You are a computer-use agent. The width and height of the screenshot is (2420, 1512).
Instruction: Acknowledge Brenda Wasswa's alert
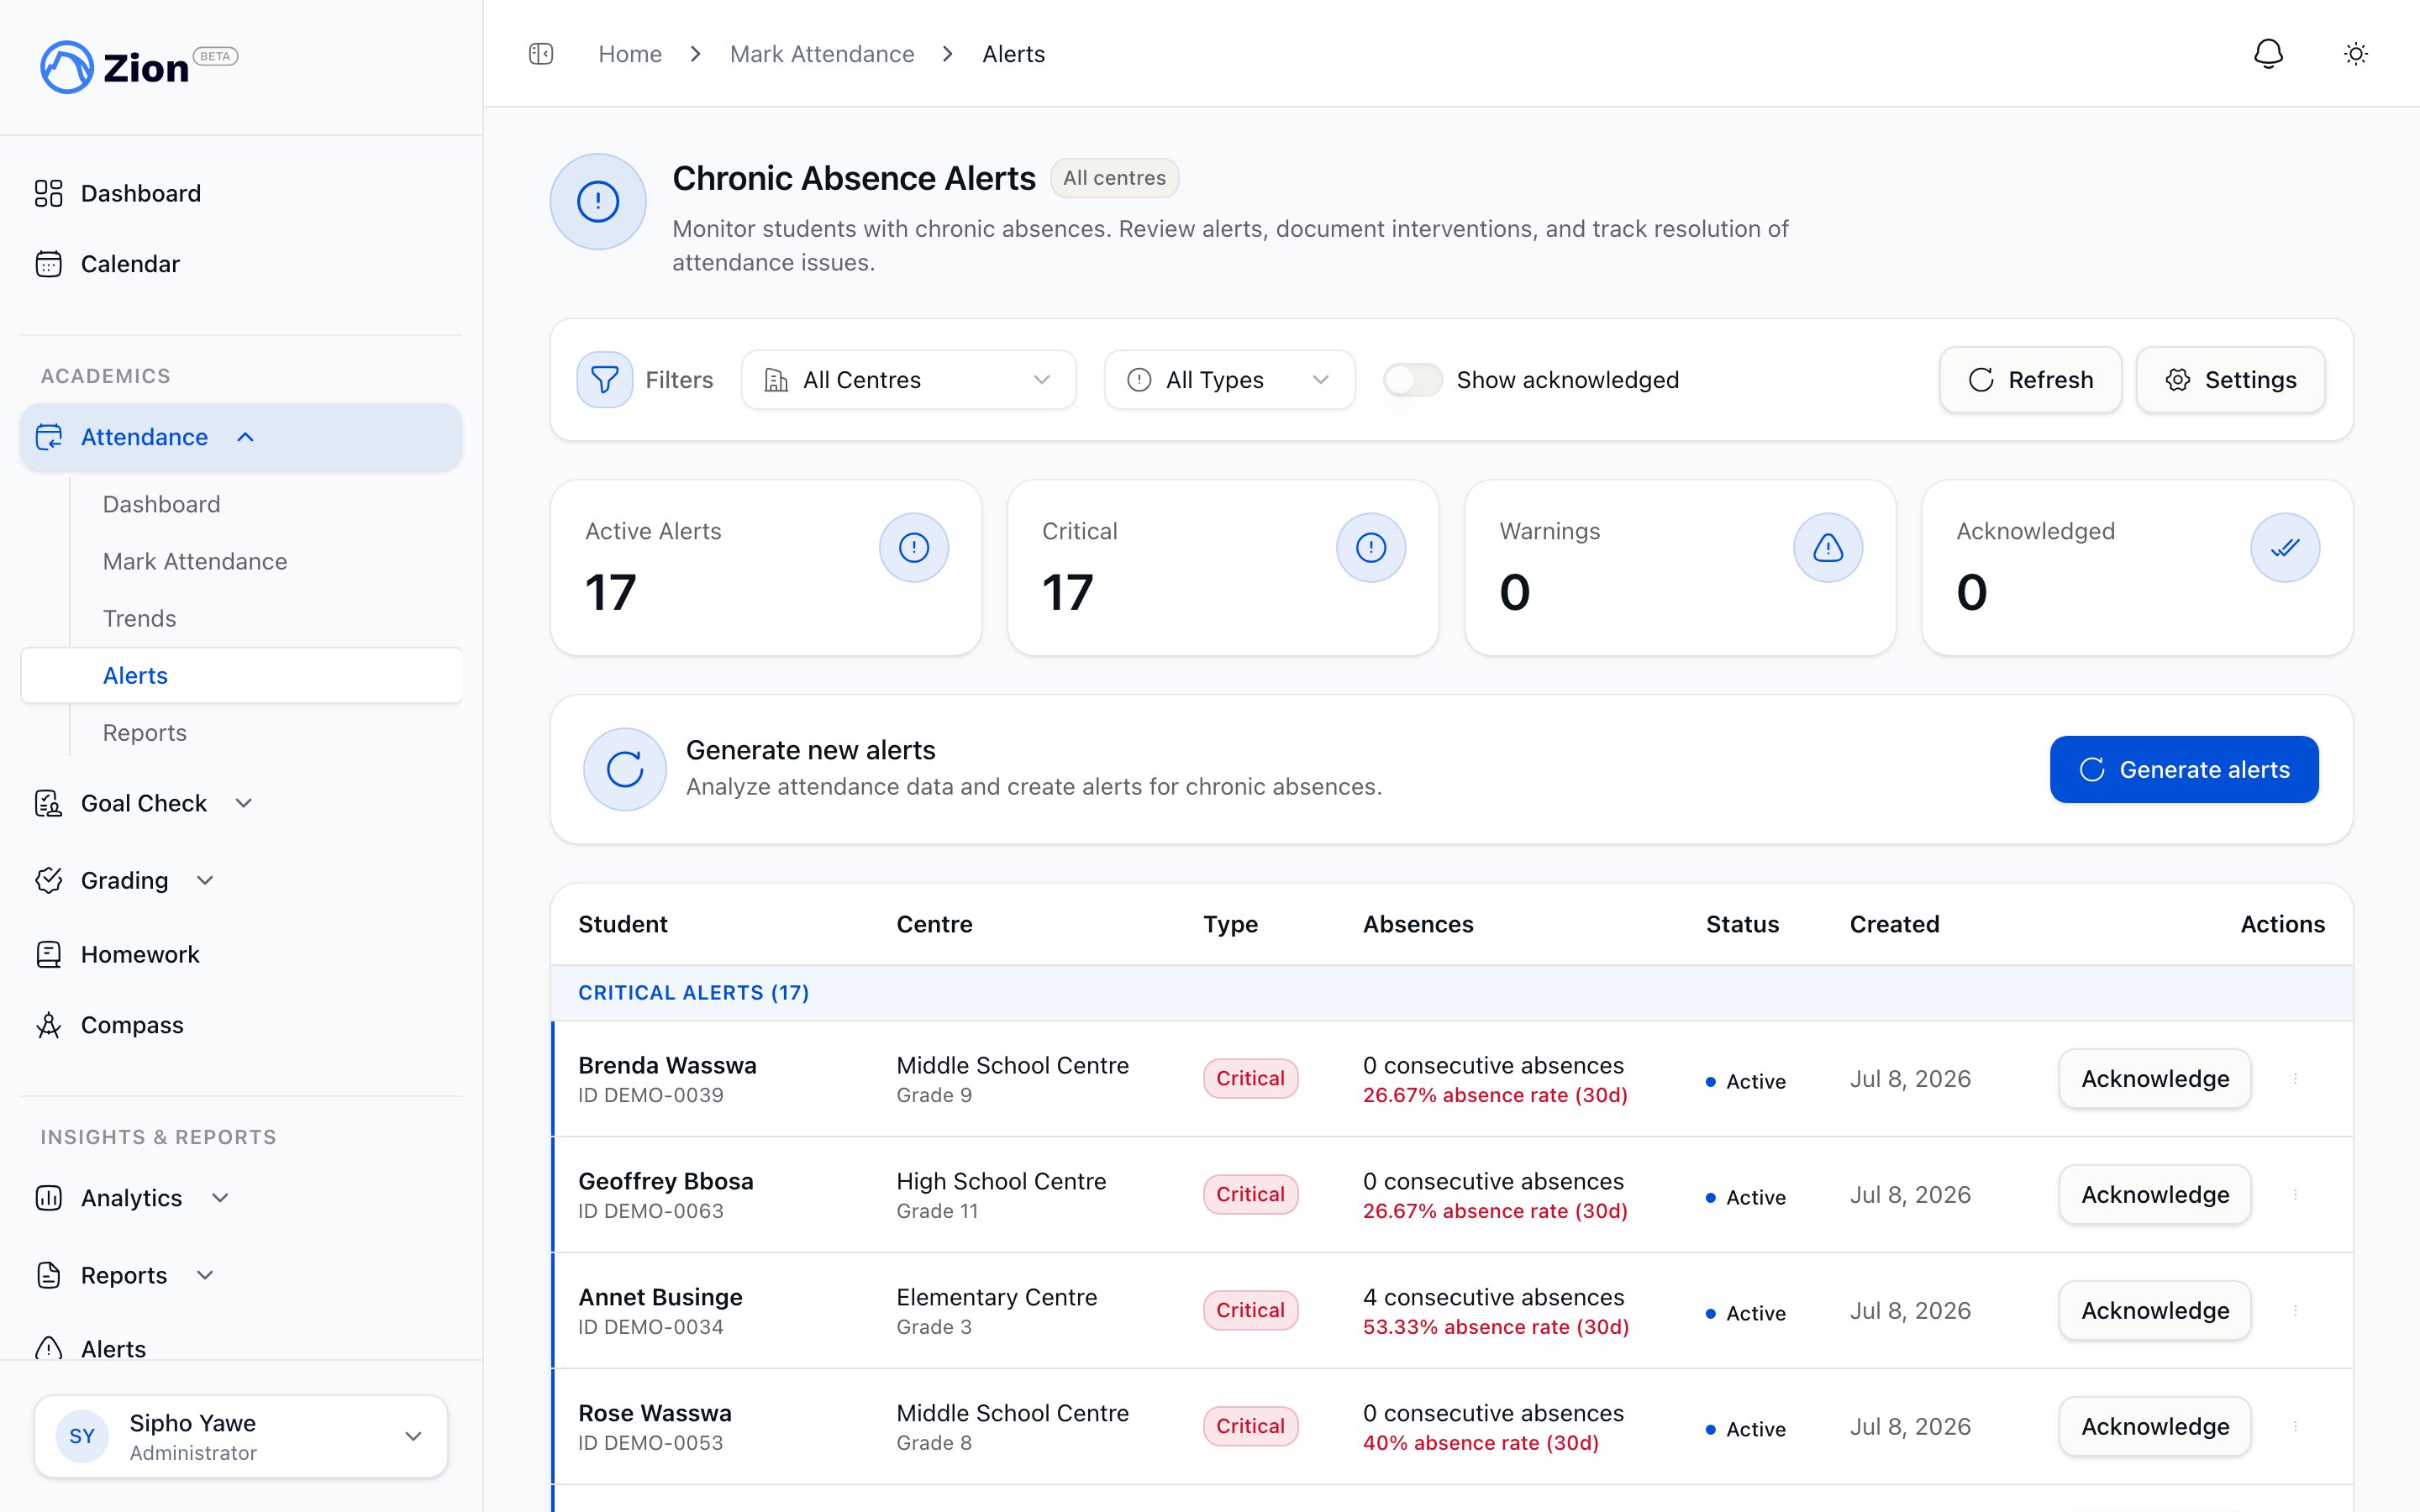coord(2155,1079)
